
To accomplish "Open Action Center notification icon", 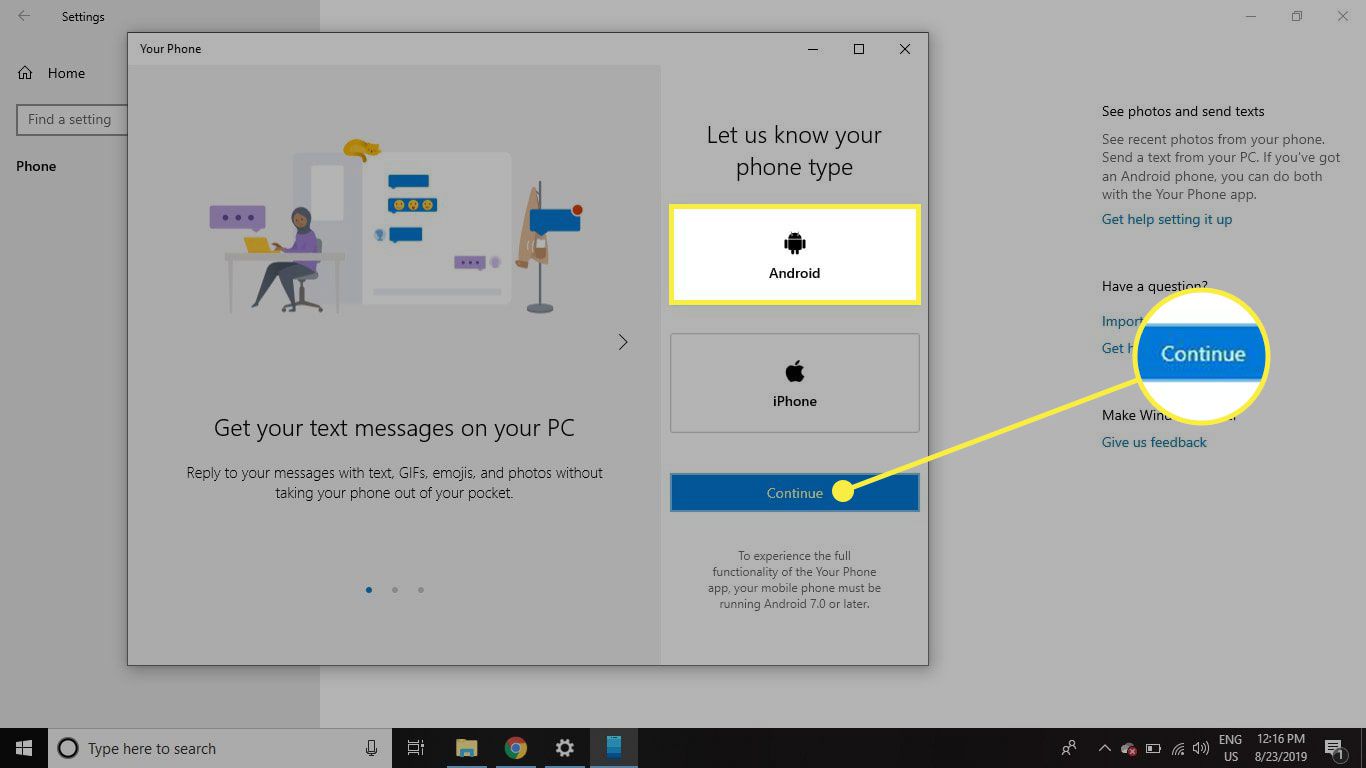I will 1333,748.
